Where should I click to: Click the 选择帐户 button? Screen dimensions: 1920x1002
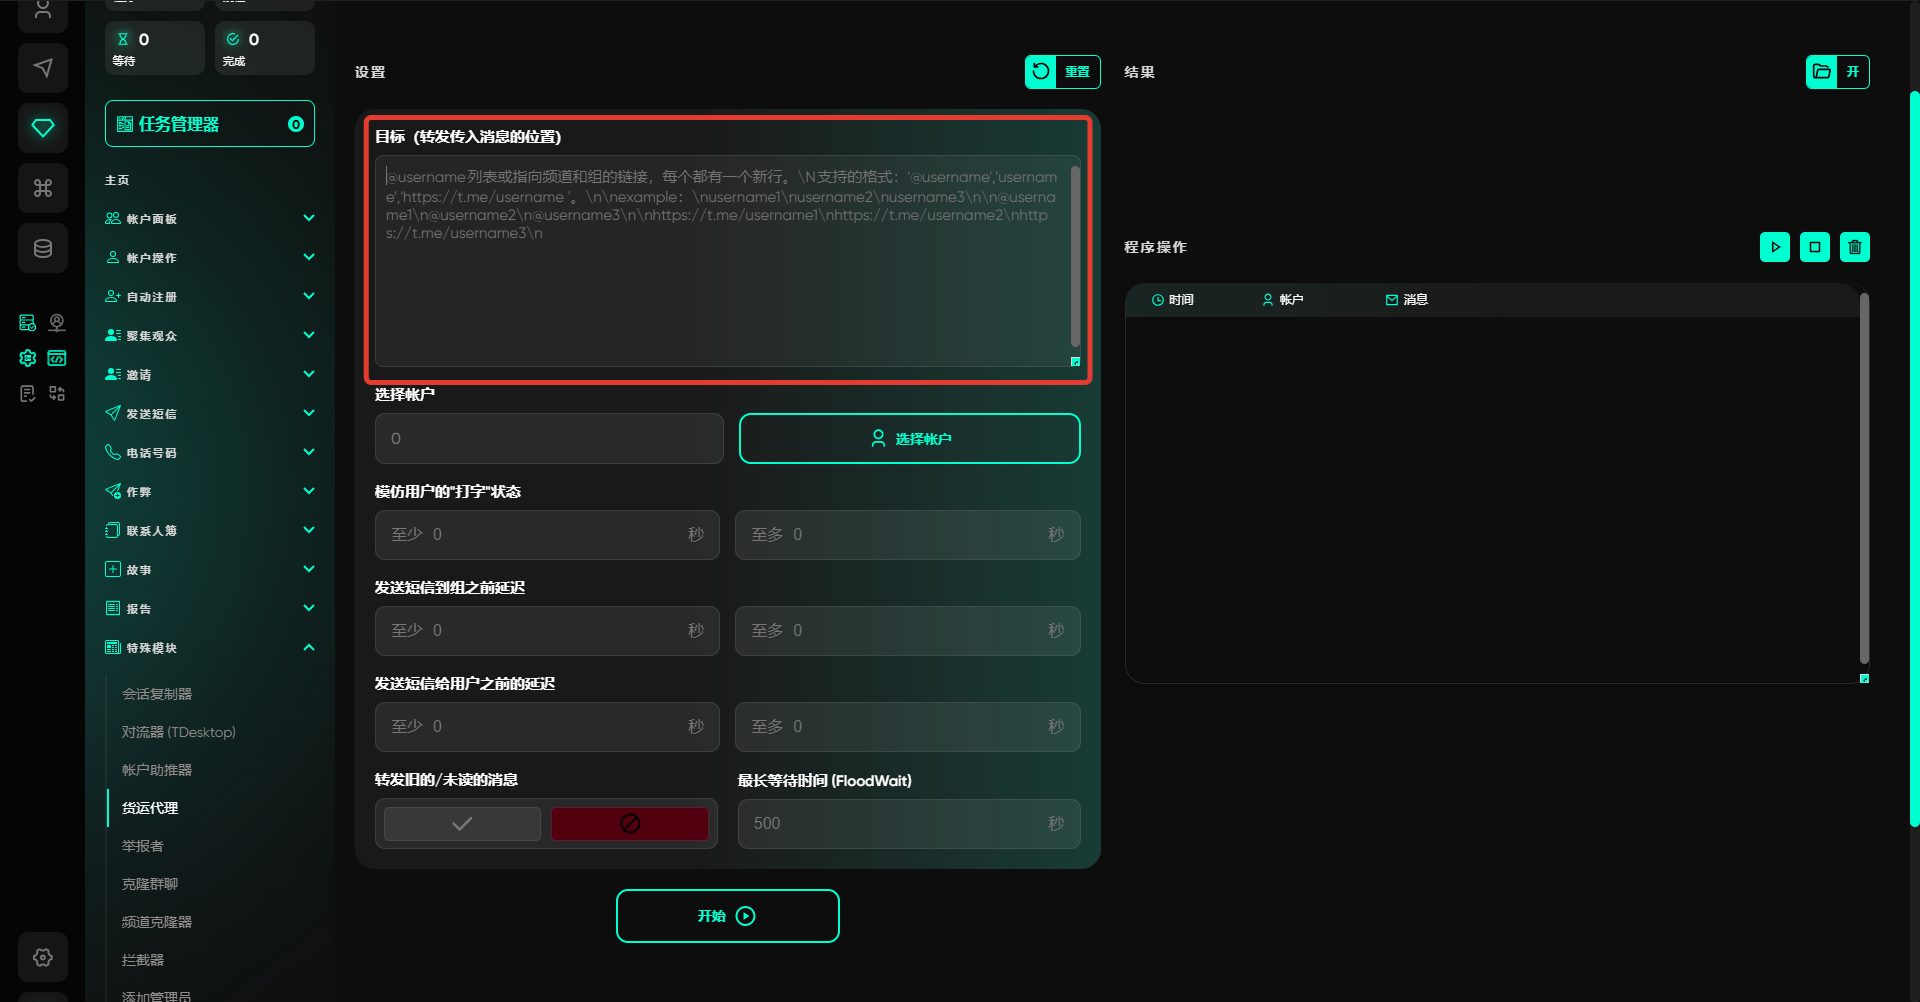pyautogui.click(x=909, y=439)
